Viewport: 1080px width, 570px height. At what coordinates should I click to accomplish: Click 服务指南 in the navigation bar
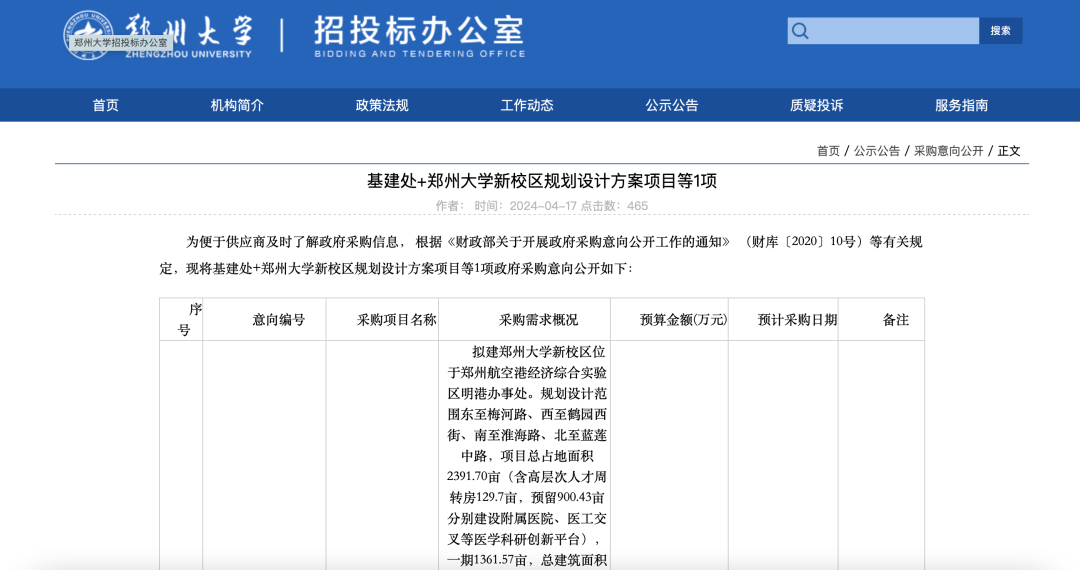pos(961,105)
